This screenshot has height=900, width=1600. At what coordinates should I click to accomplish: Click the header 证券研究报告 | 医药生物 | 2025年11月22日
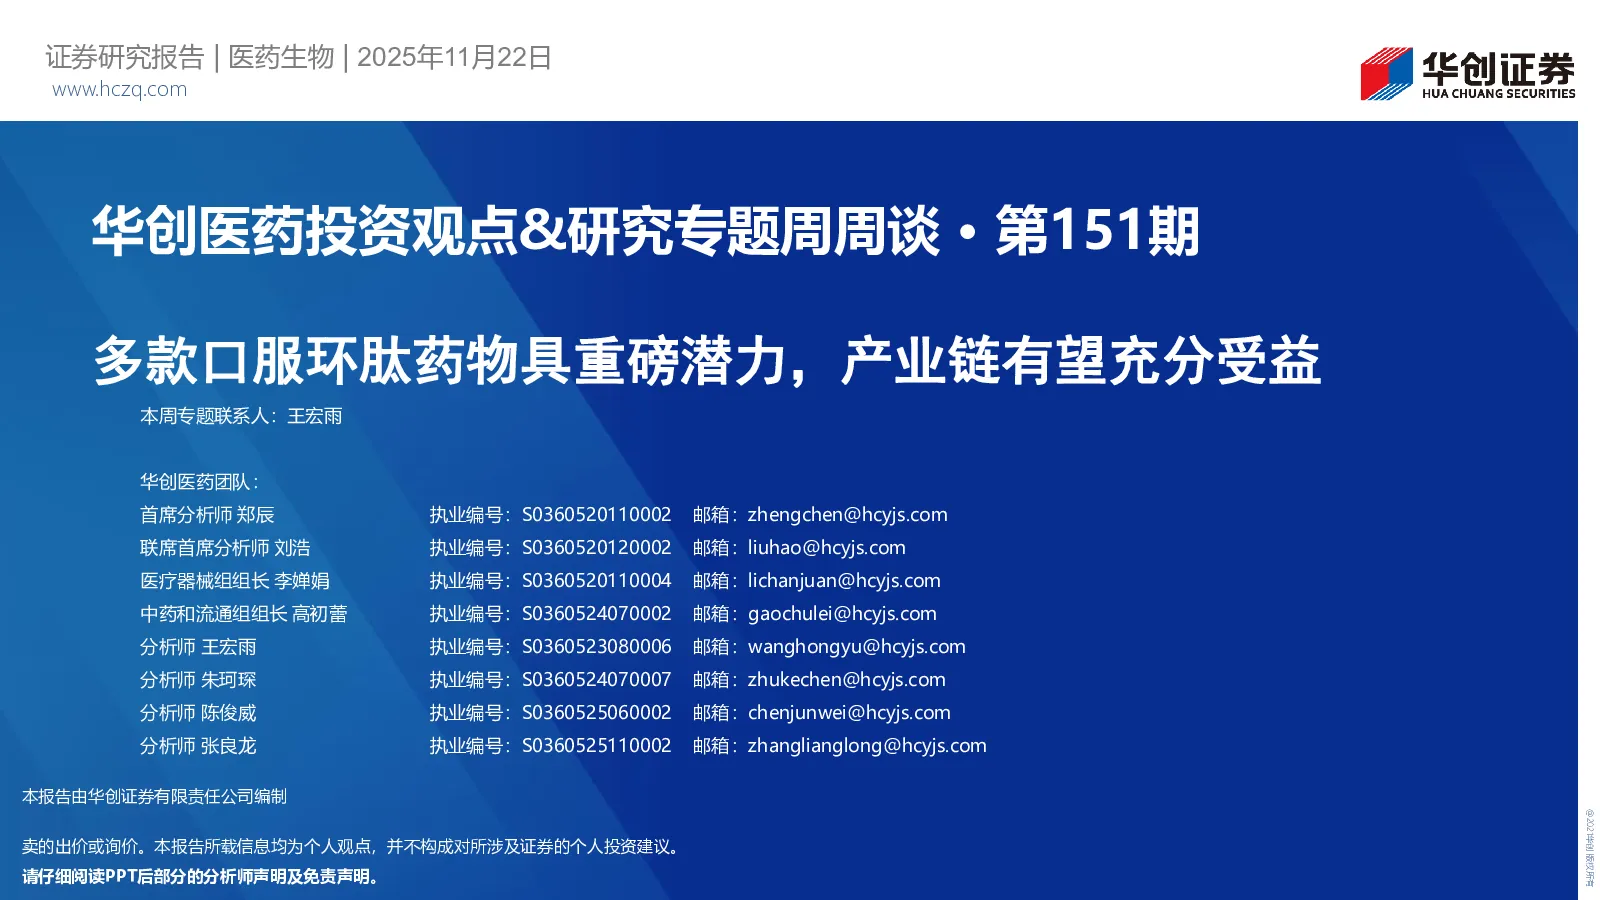298,57
